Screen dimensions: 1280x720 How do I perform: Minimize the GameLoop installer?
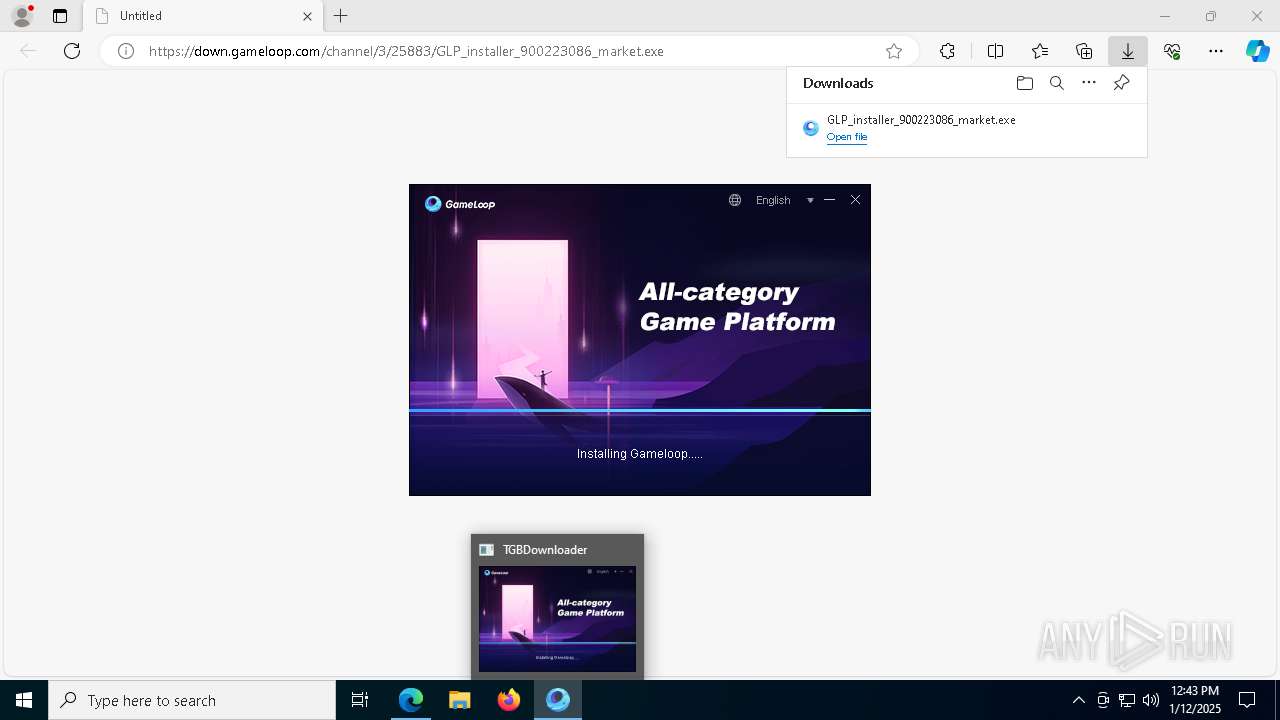coord(829,200)
